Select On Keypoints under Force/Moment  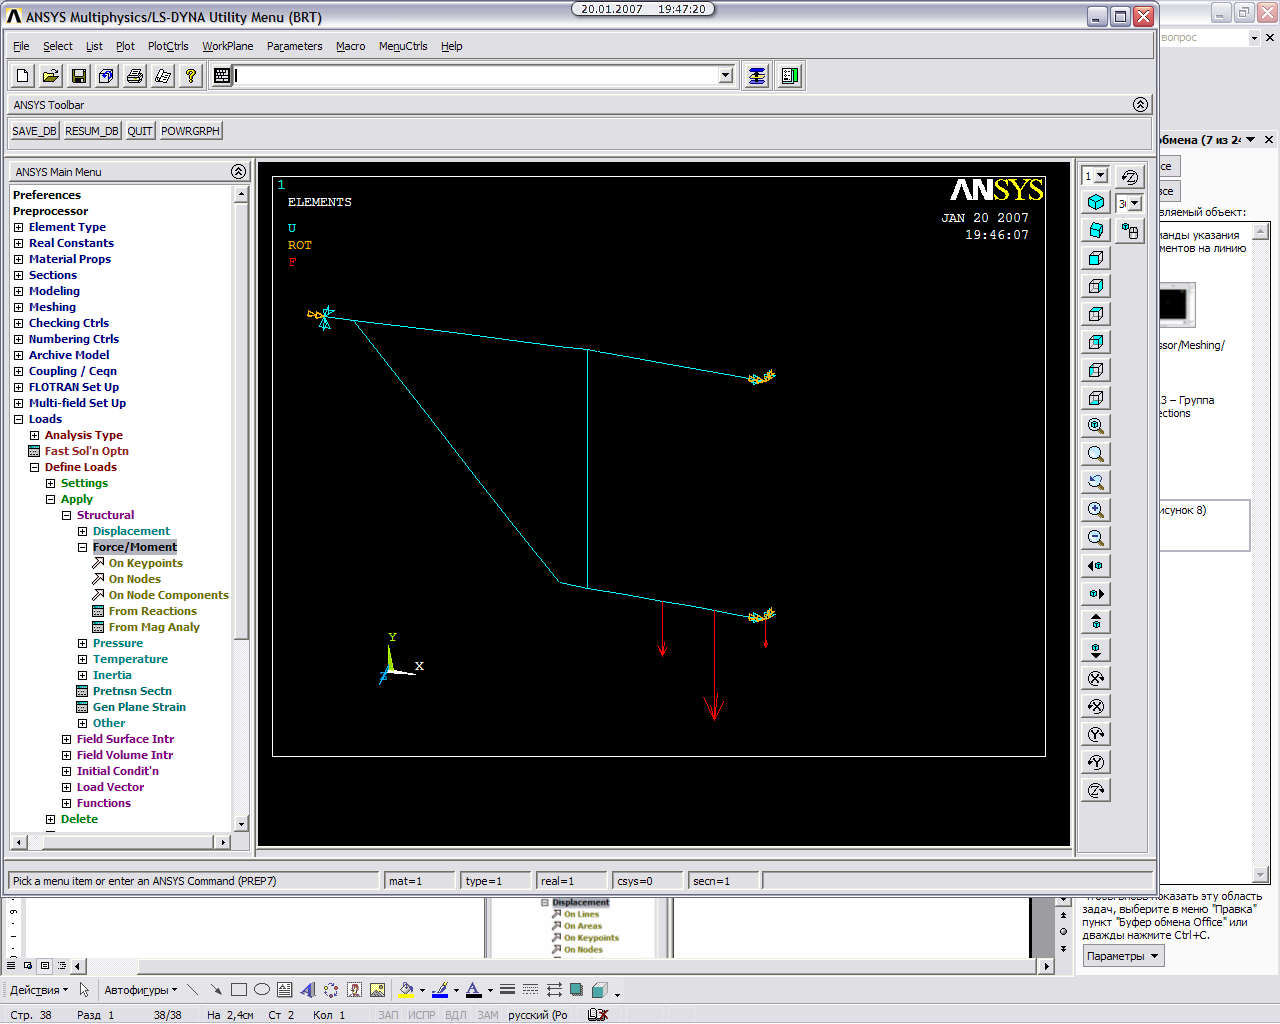(145, 563)
